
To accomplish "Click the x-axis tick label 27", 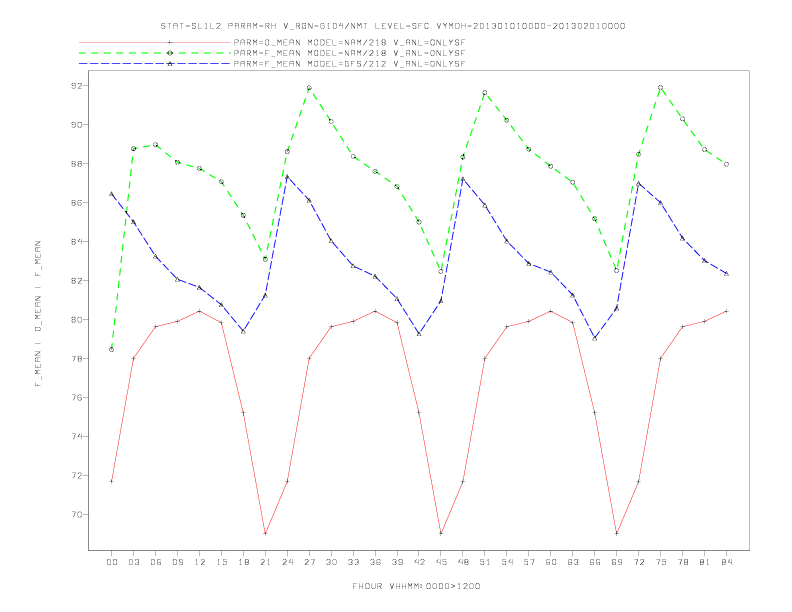I will tap(309, 562).
